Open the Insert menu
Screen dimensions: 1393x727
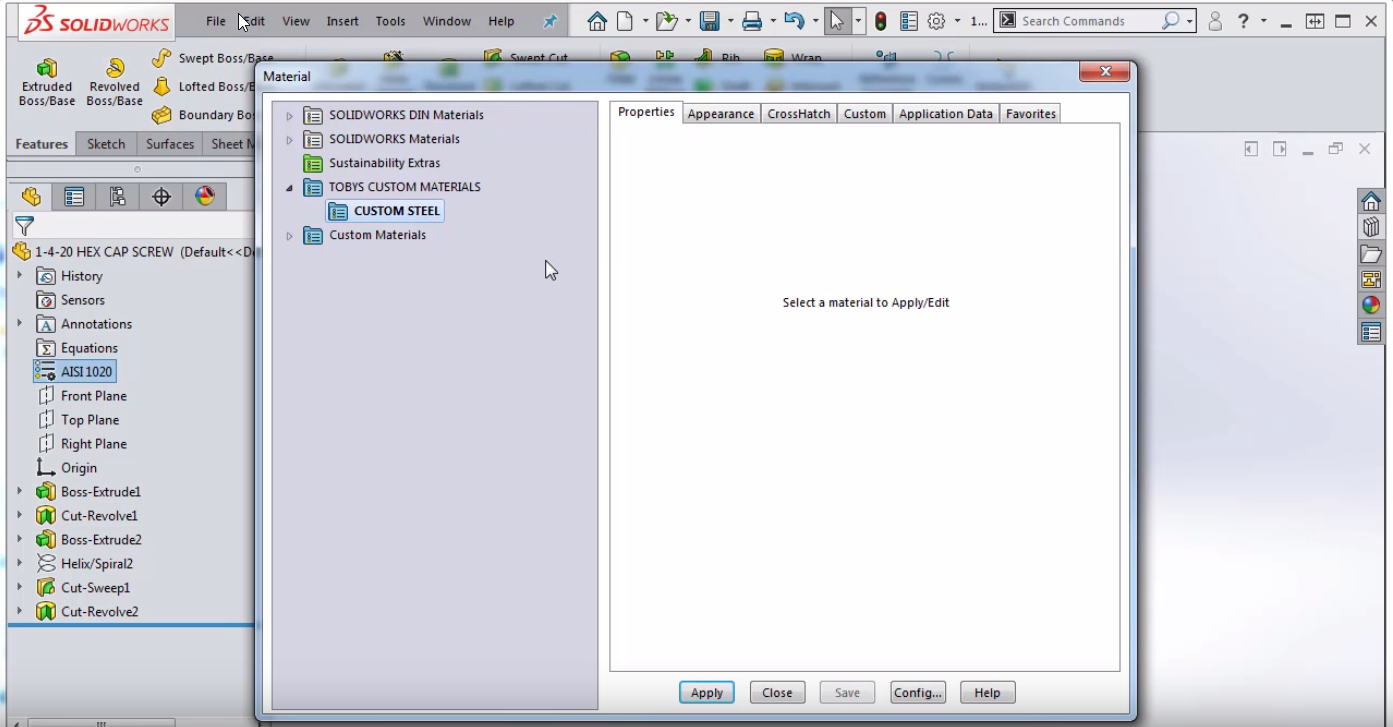click(343, 21)
